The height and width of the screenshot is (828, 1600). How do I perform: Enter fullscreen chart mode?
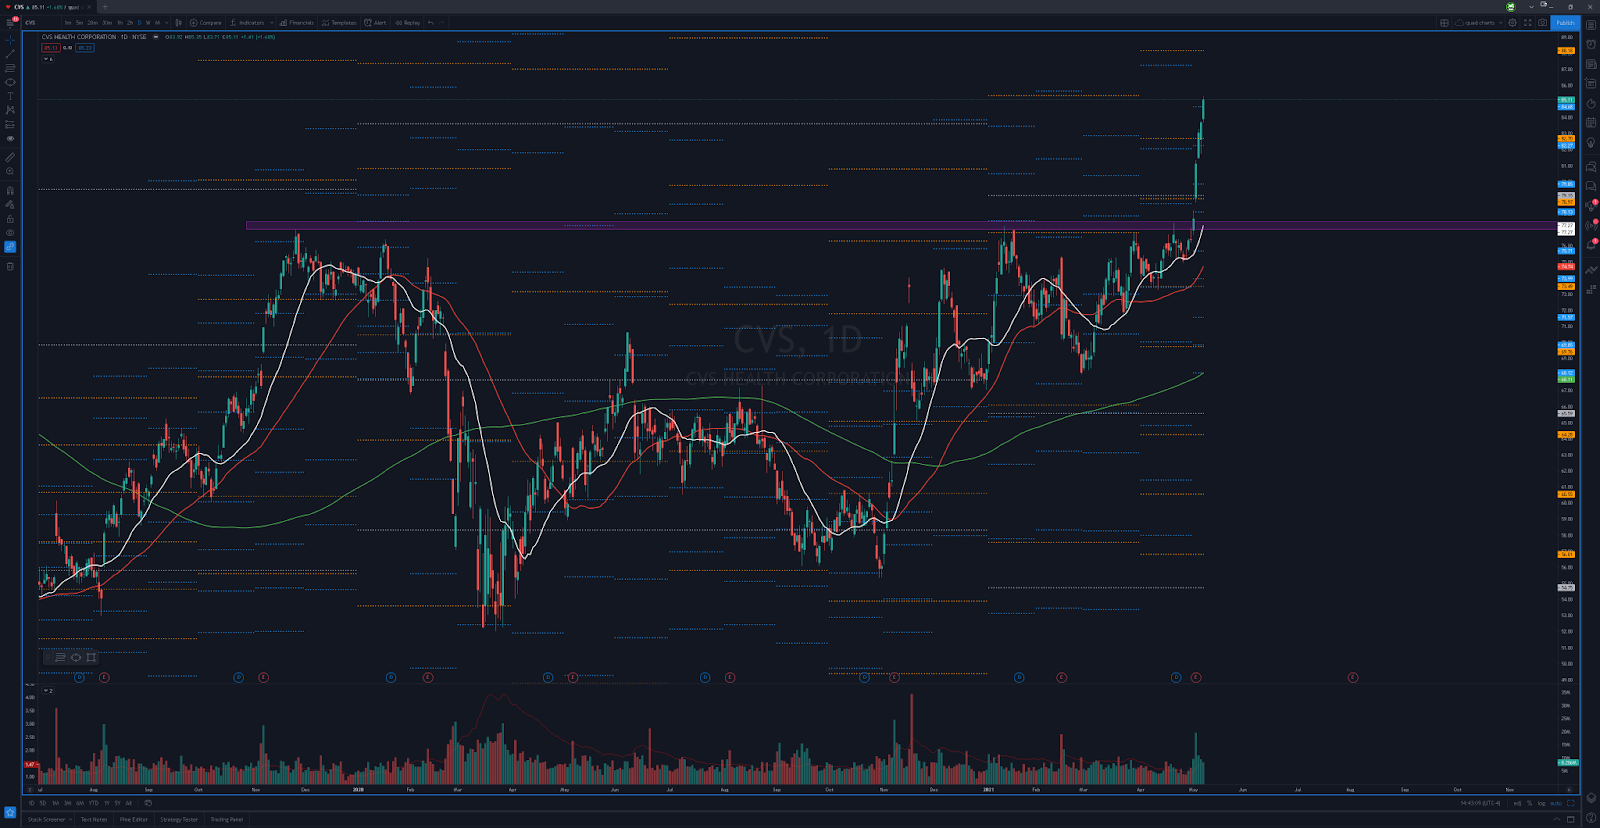click(1527, 23)
